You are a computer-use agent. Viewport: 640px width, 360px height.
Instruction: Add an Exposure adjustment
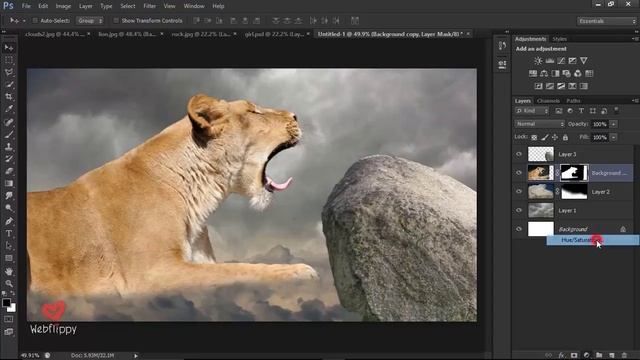pyautogui.click(x=572, y=61)
